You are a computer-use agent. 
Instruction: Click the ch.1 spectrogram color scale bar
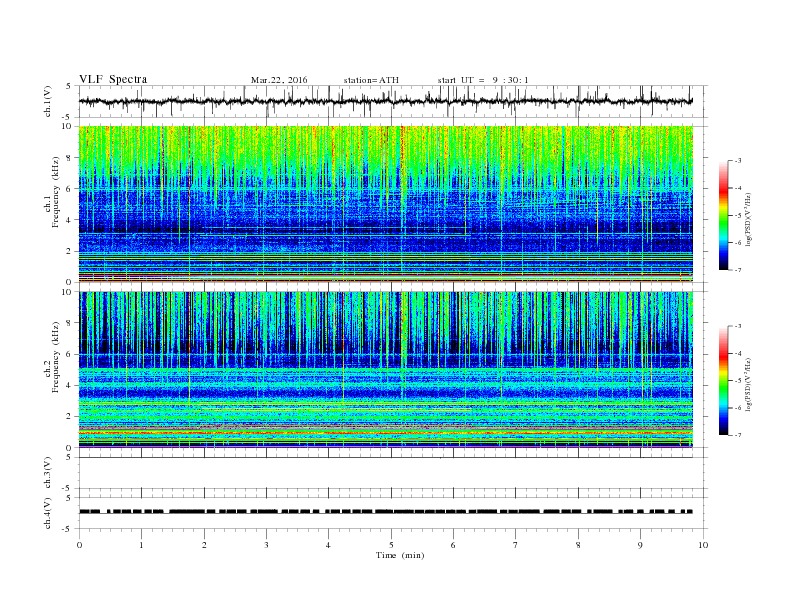(724, 215)
